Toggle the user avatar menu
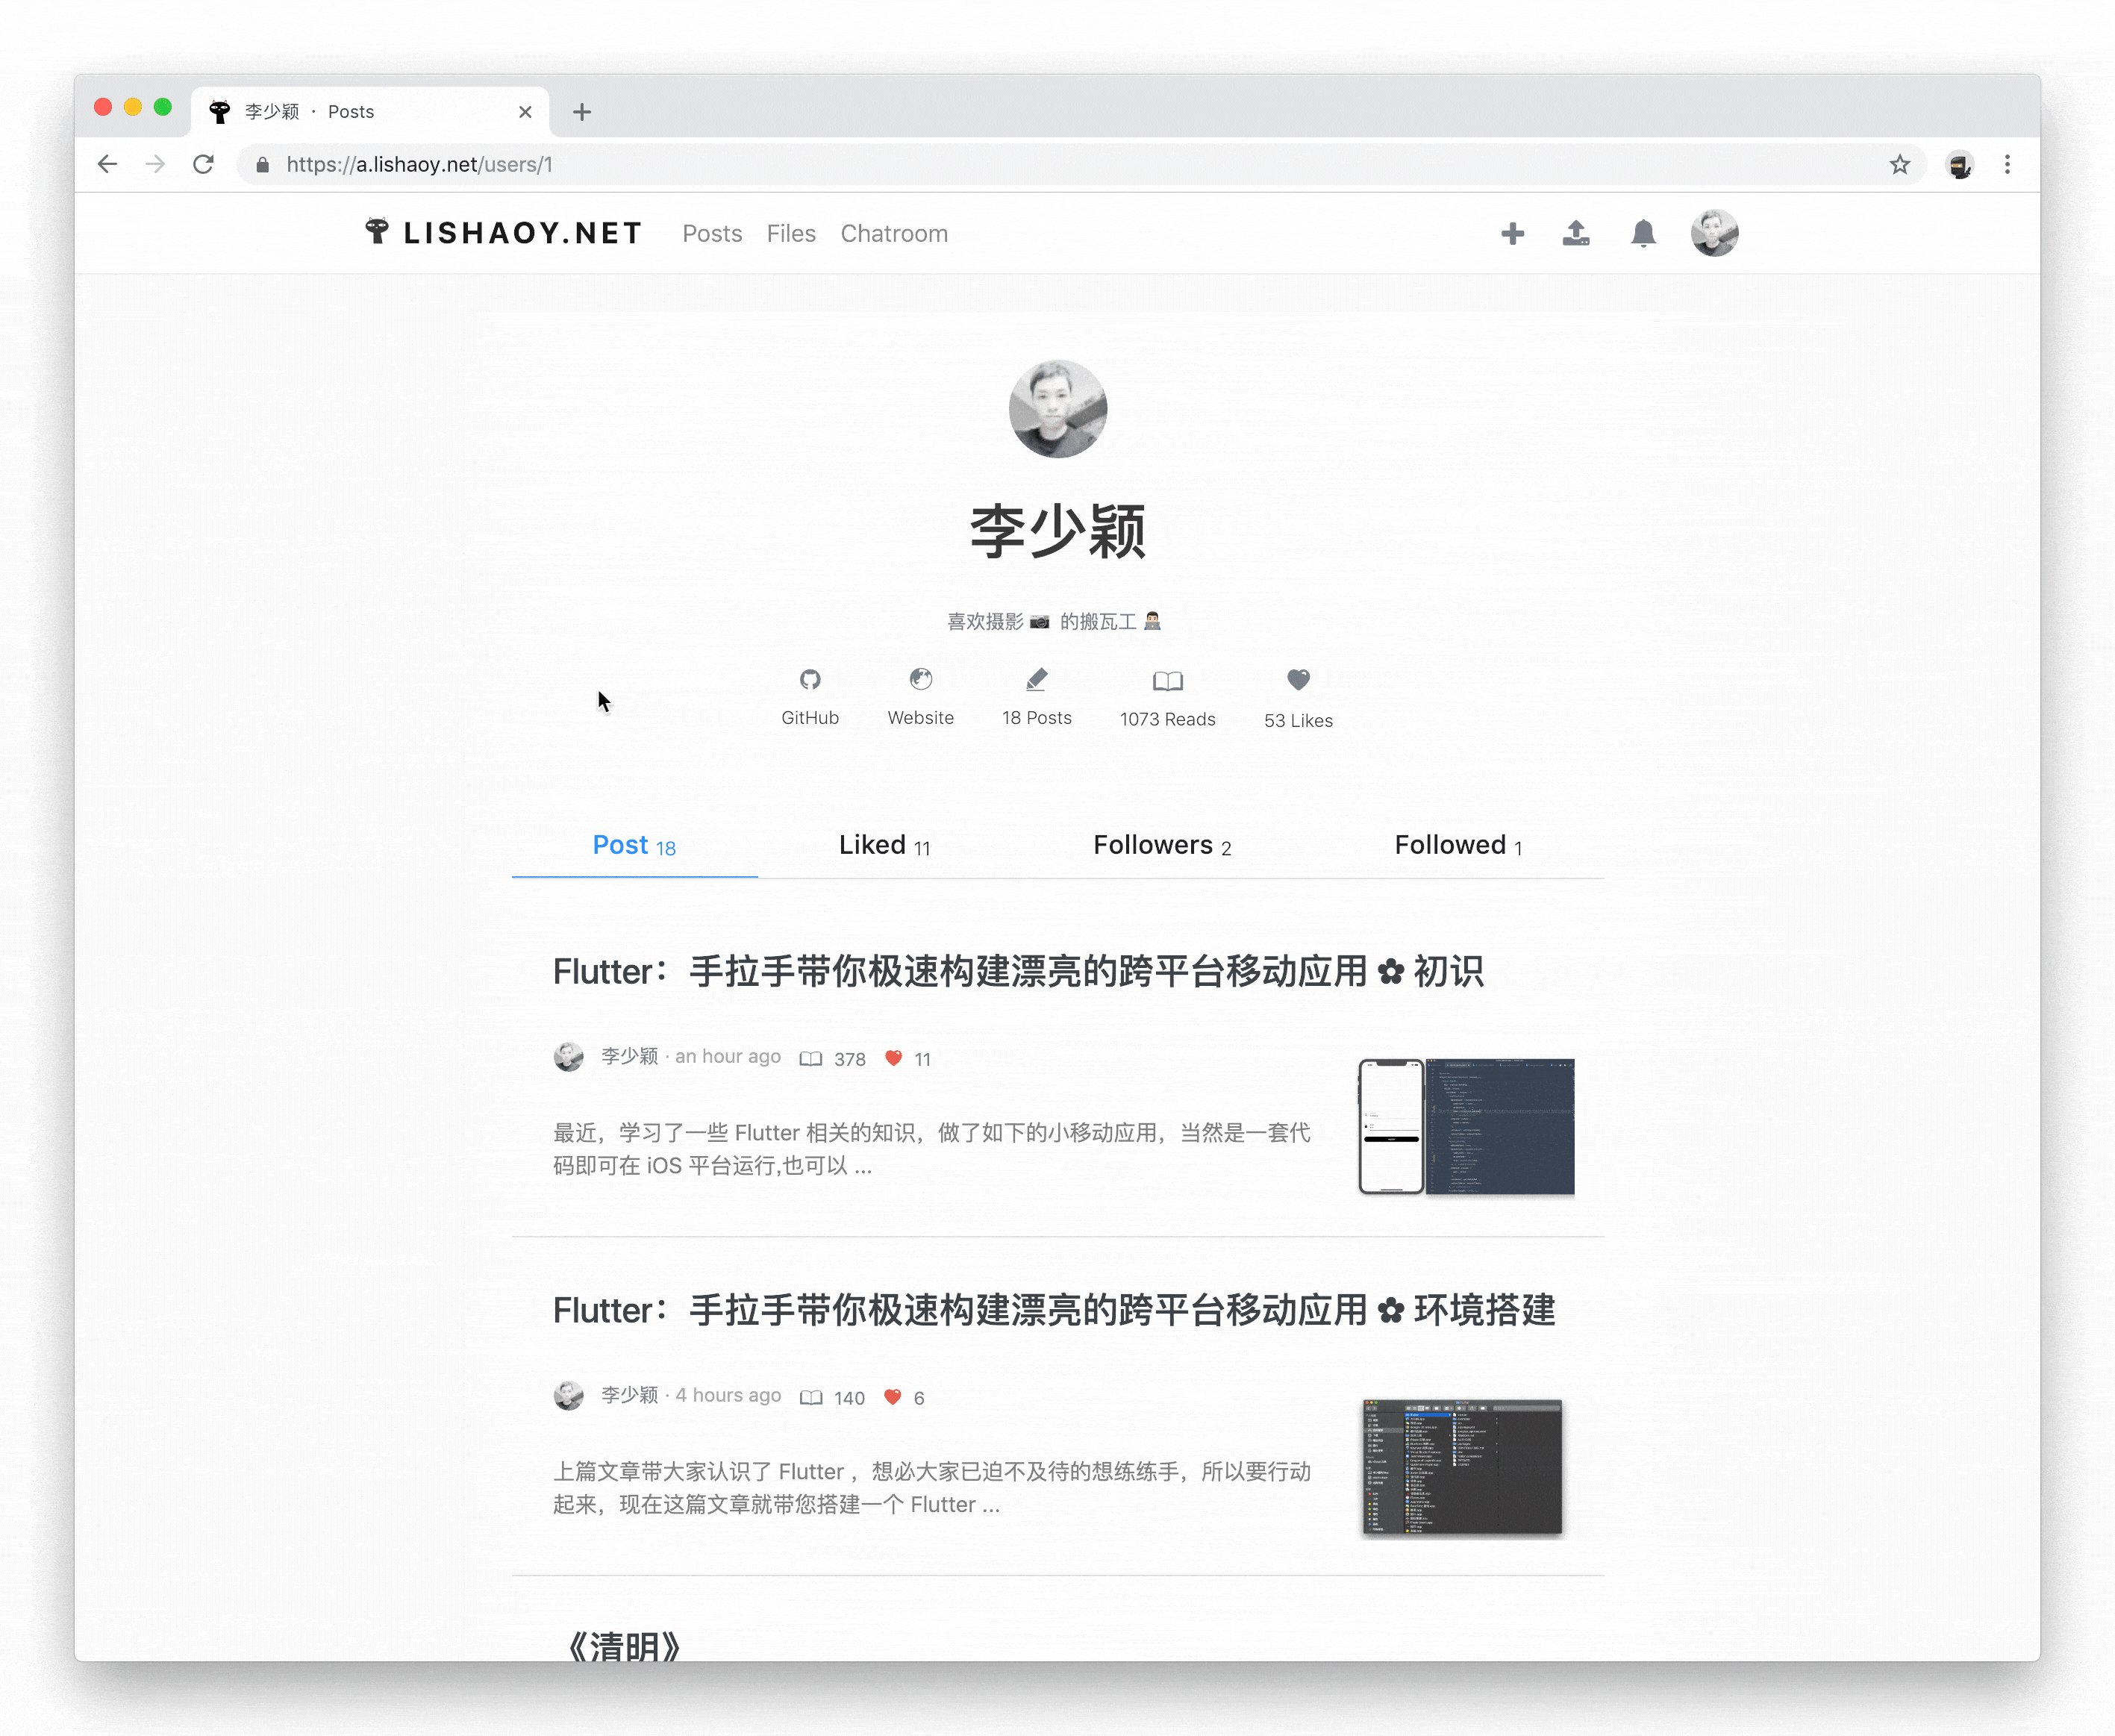The width and height of the screenshot is (2115, 1736). 1714,234
